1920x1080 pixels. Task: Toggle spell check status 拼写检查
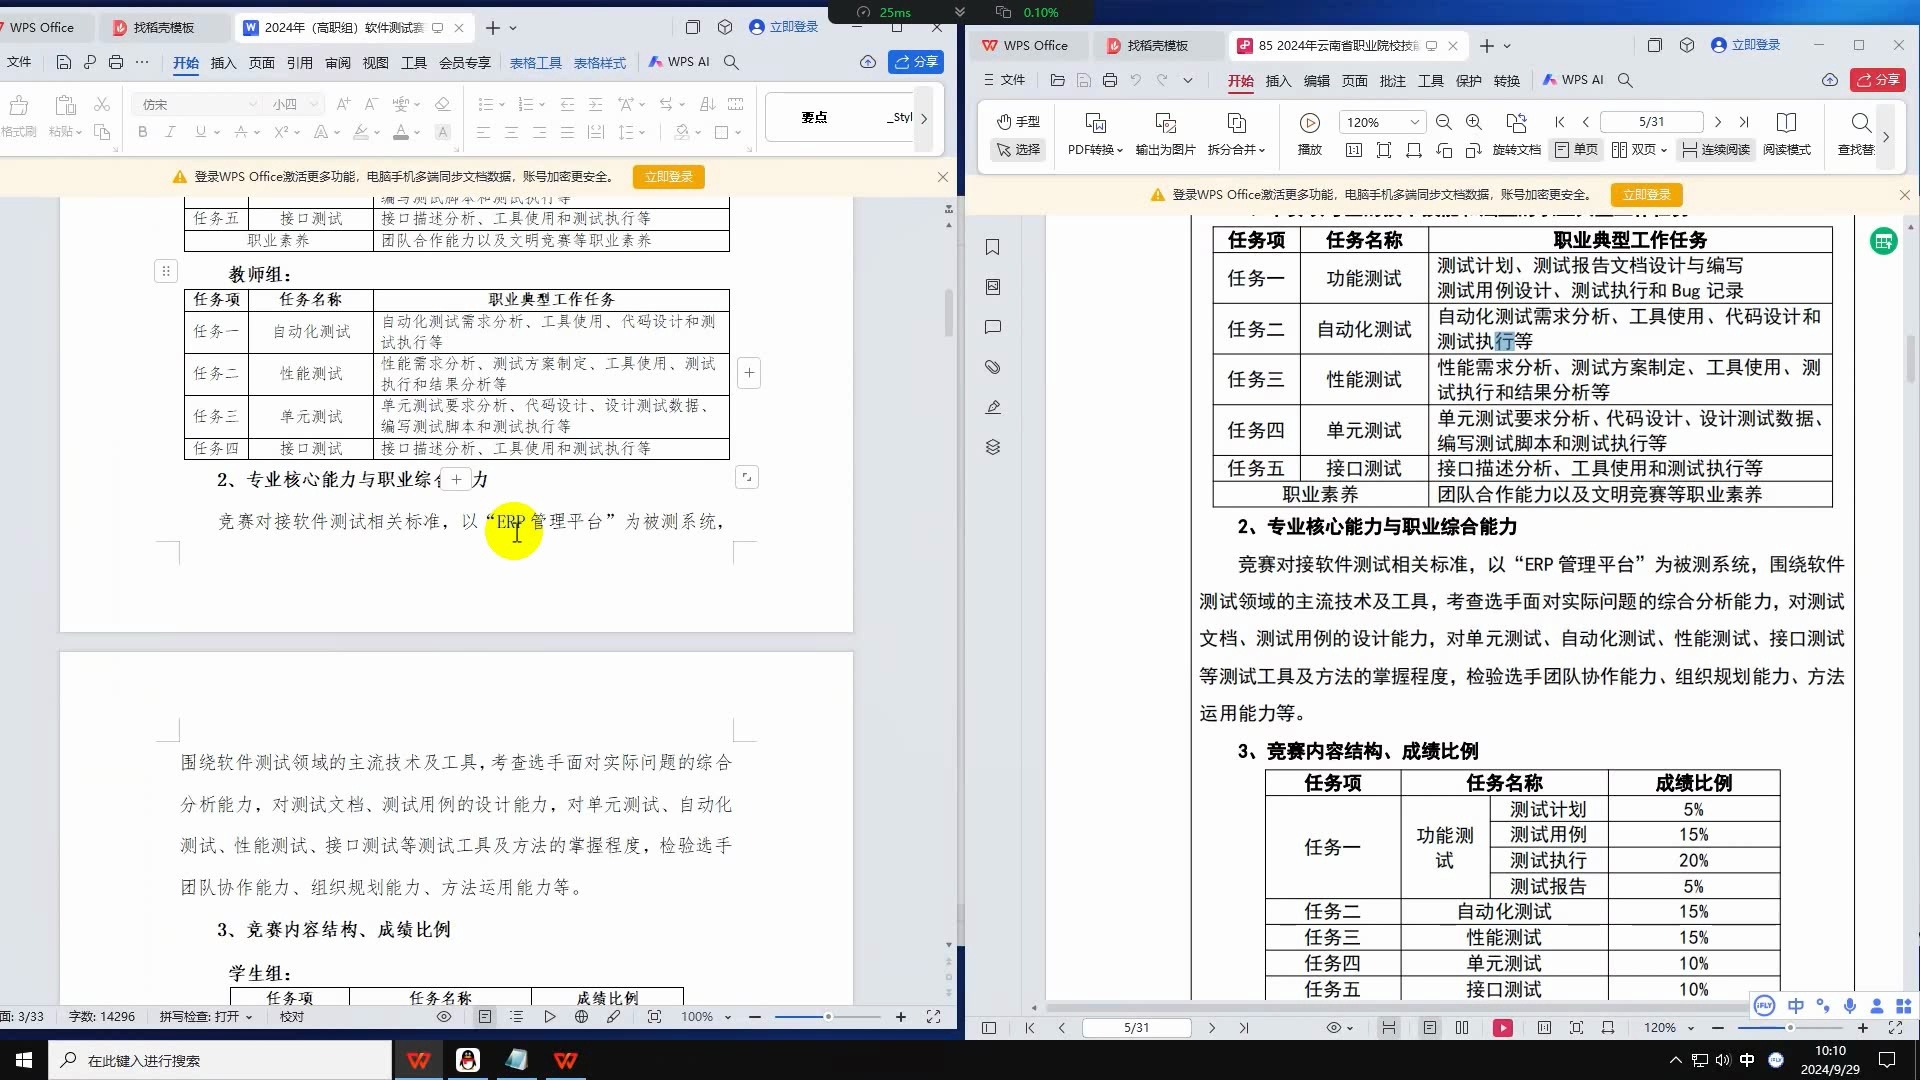[x=206, y=1017]
